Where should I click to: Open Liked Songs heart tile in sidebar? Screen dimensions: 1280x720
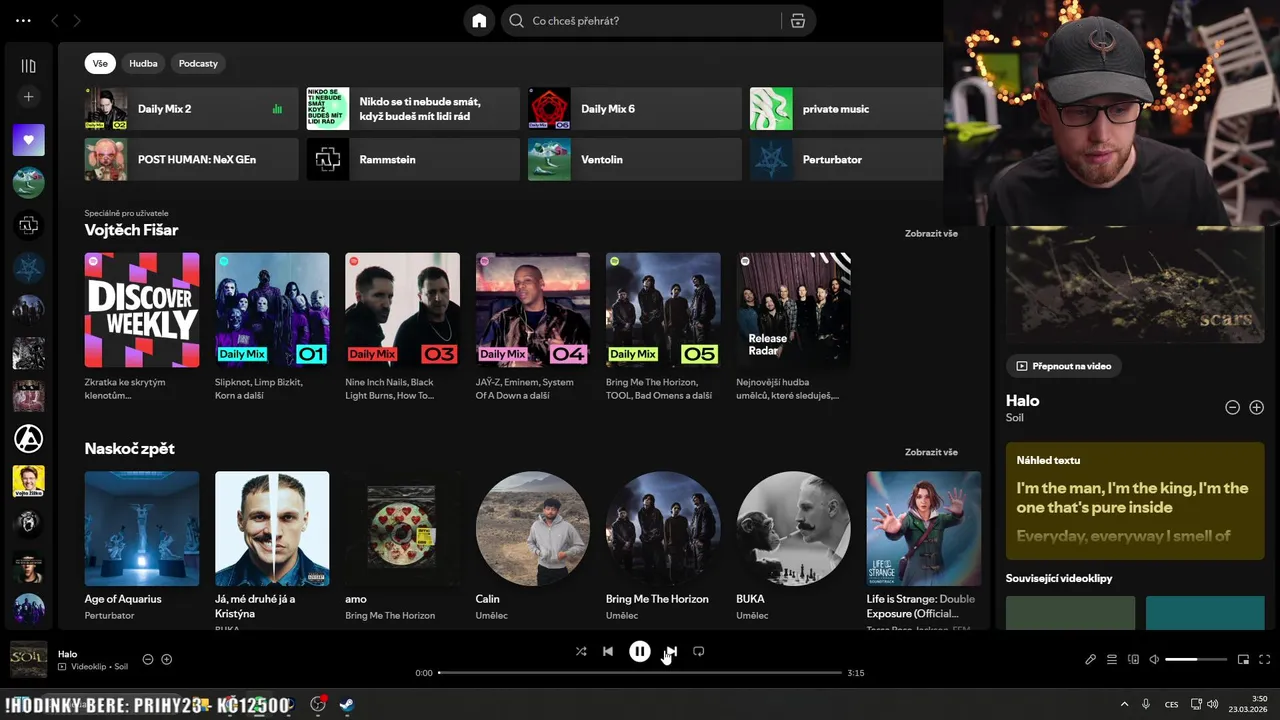(x=28, y=140)
